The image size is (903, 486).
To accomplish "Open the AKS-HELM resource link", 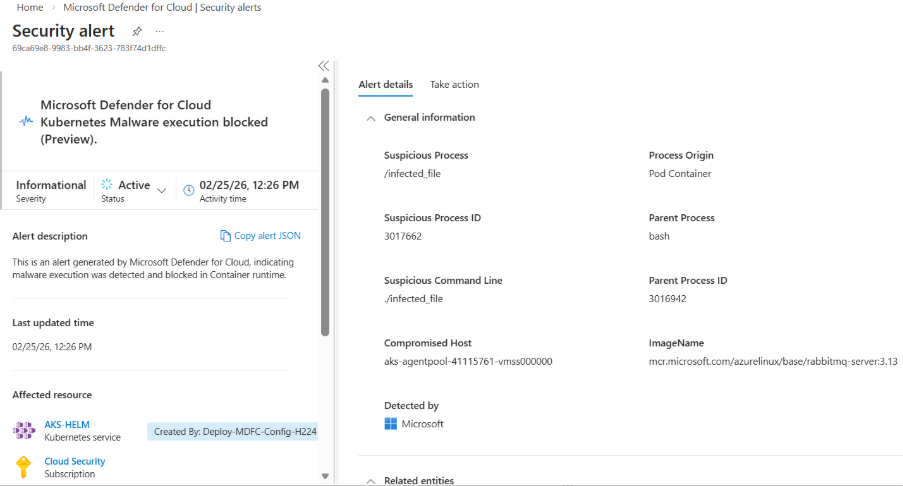I will [67, 424].
